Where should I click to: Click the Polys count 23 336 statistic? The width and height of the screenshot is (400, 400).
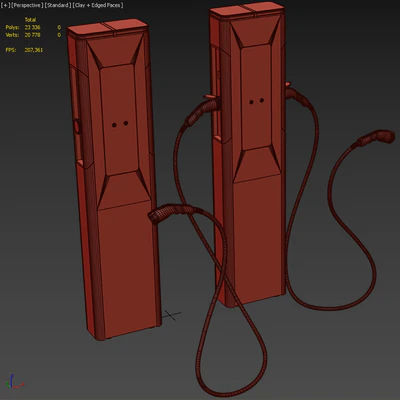(32, 27)
